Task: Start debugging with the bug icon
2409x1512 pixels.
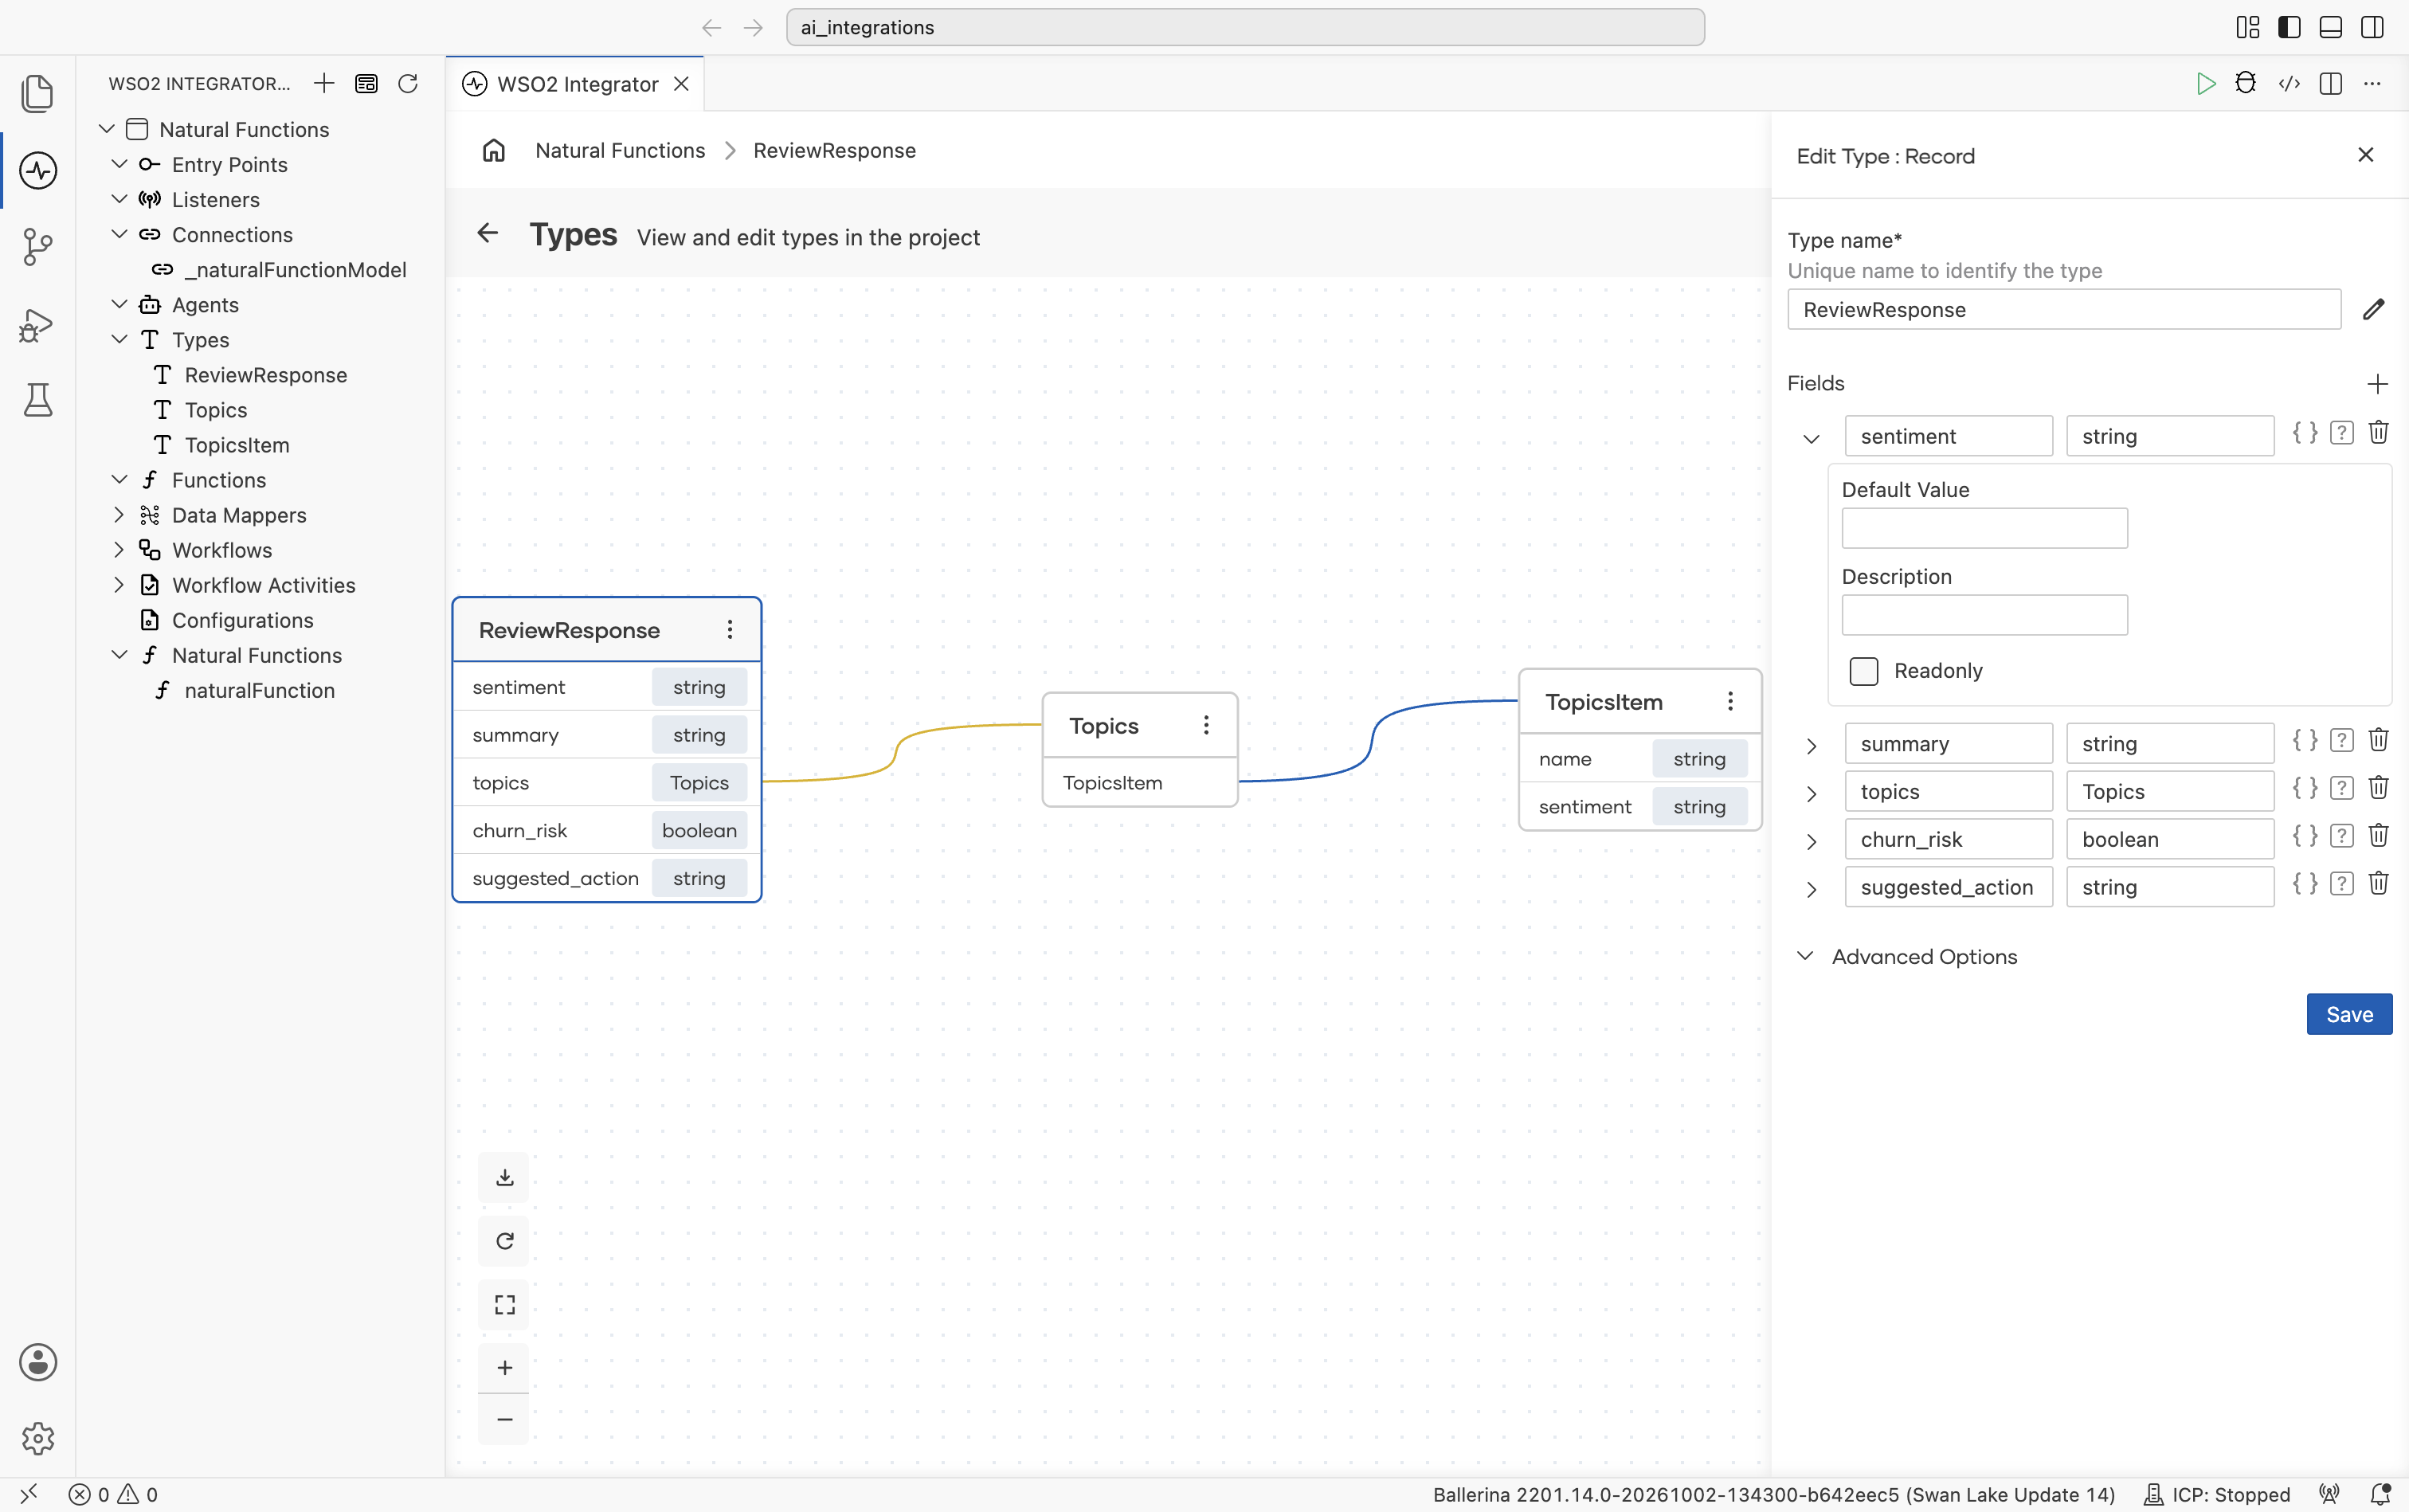Action: coord(2246,83)
